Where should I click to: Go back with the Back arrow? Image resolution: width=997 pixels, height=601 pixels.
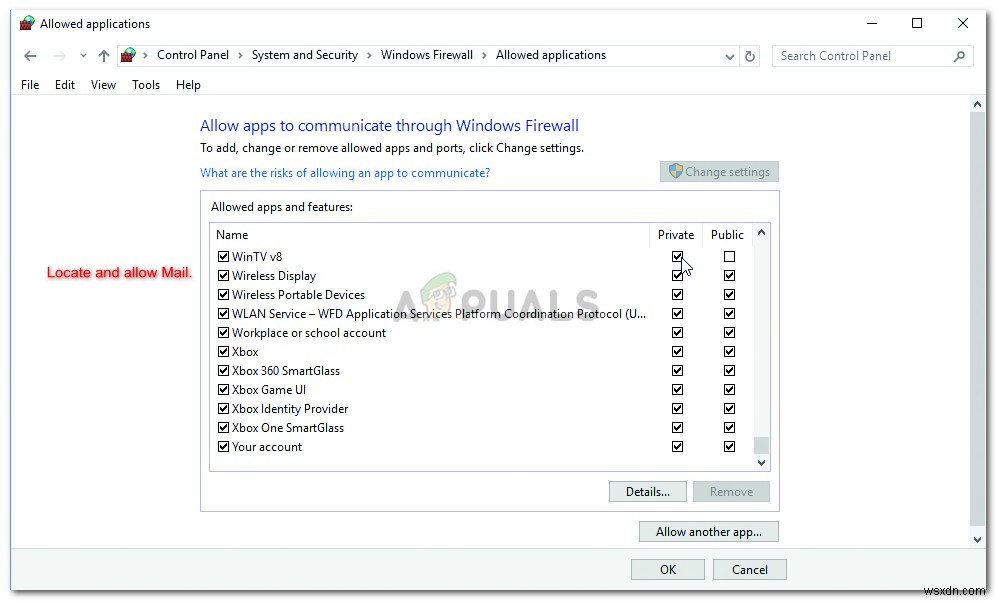pos(30,56)
